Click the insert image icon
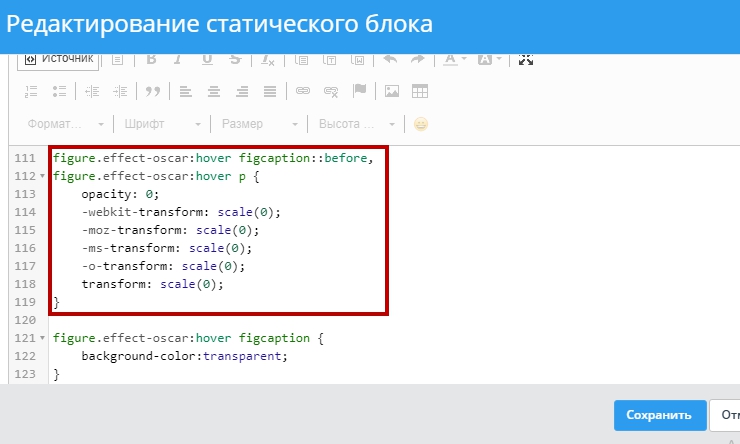 392,91
